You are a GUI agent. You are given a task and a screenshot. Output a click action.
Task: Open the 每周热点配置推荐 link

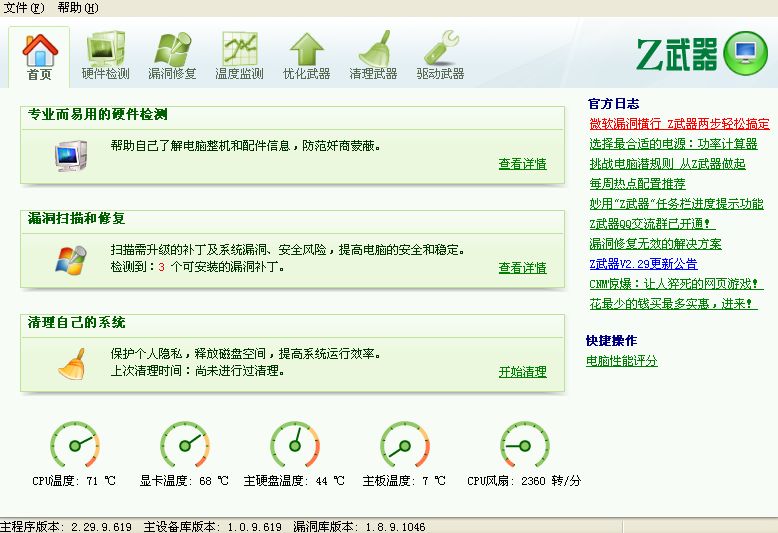(x=637, y=184)
